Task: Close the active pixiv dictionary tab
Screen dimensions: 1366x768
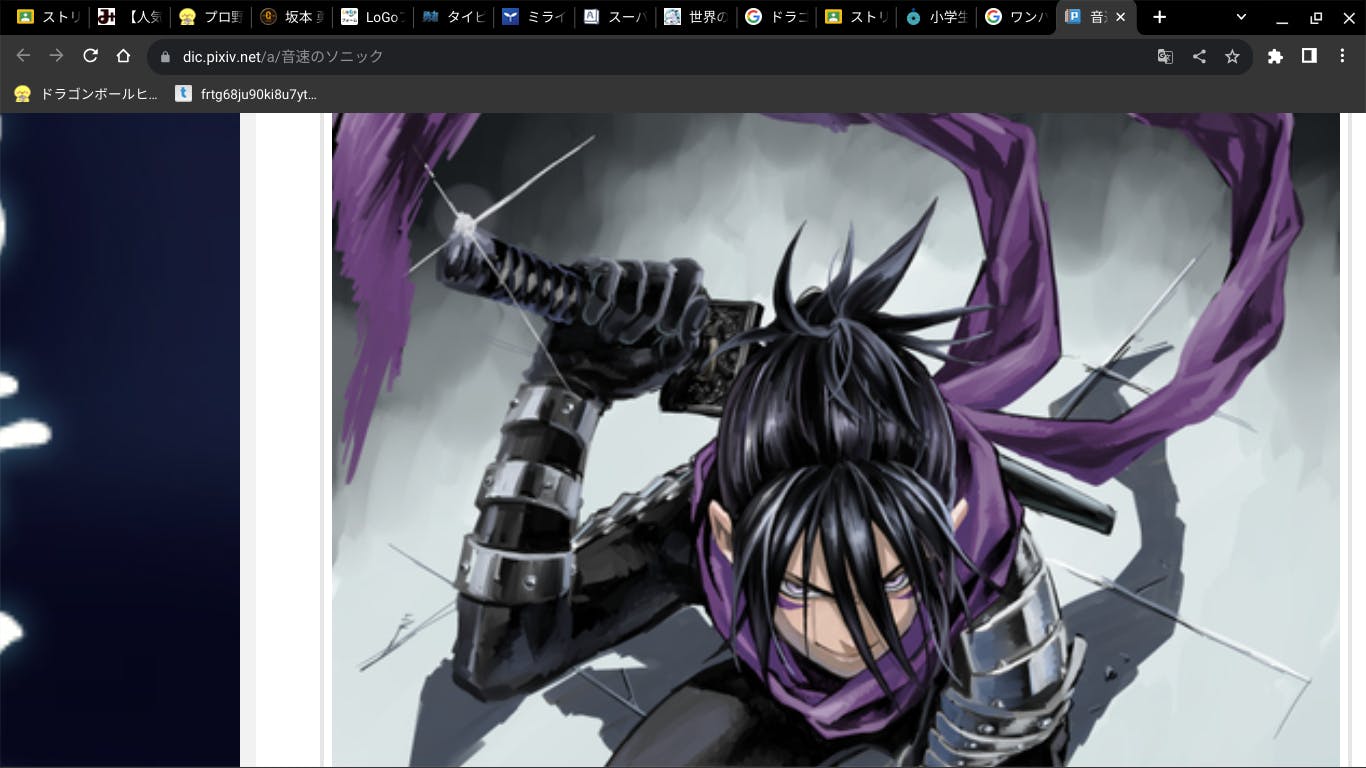Action: click(x=1120, y=17)
